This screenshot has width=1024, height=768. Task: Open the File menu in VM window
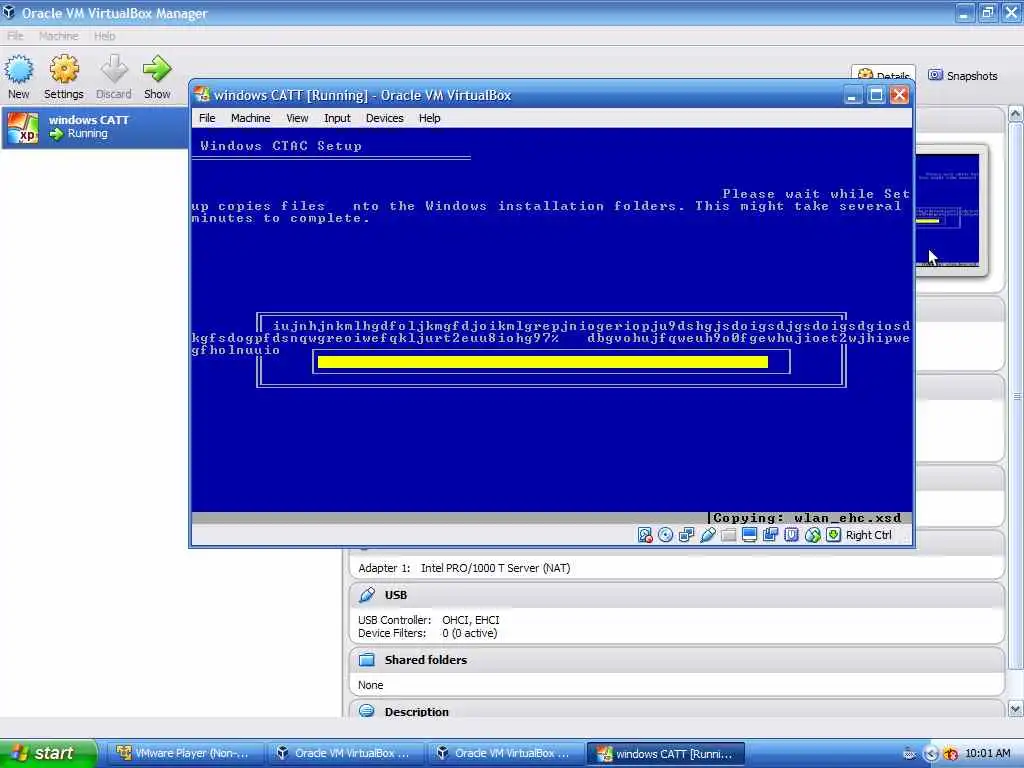[207, 118]
